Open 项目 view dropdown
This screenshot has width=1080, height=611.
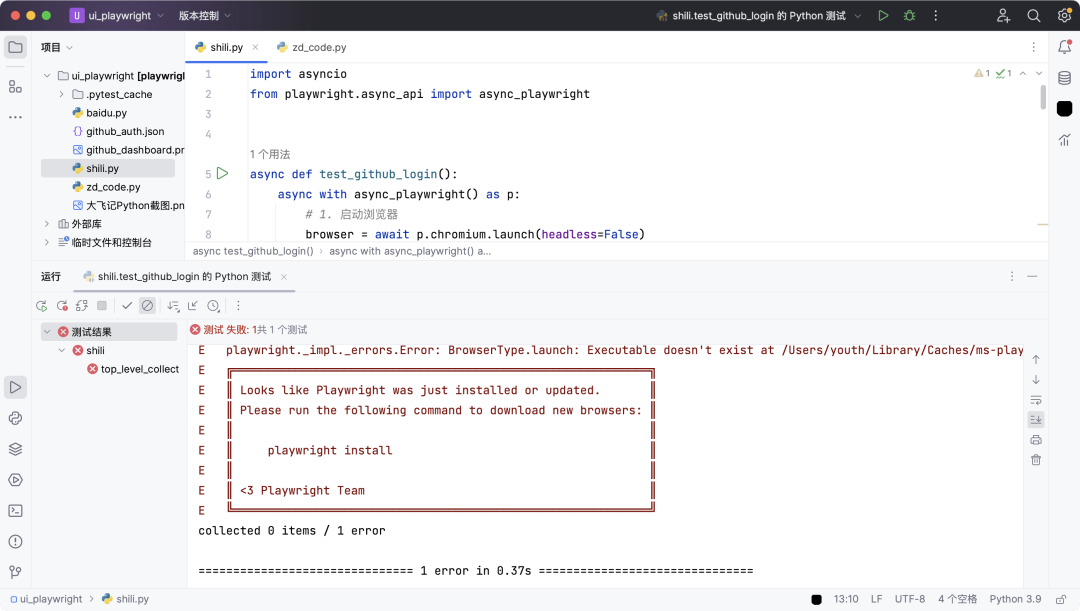[56, 48]
